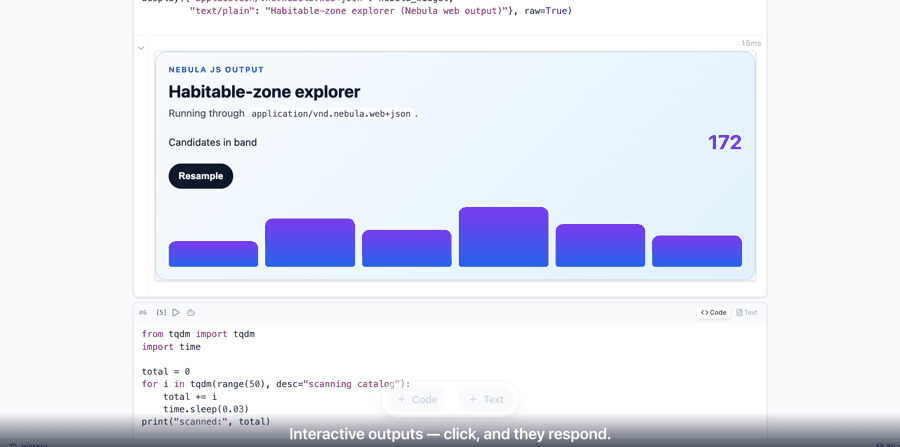Click the 'Candidates in band' label
Viewport: 900px width, 447px height.
(x=213, y=142)
